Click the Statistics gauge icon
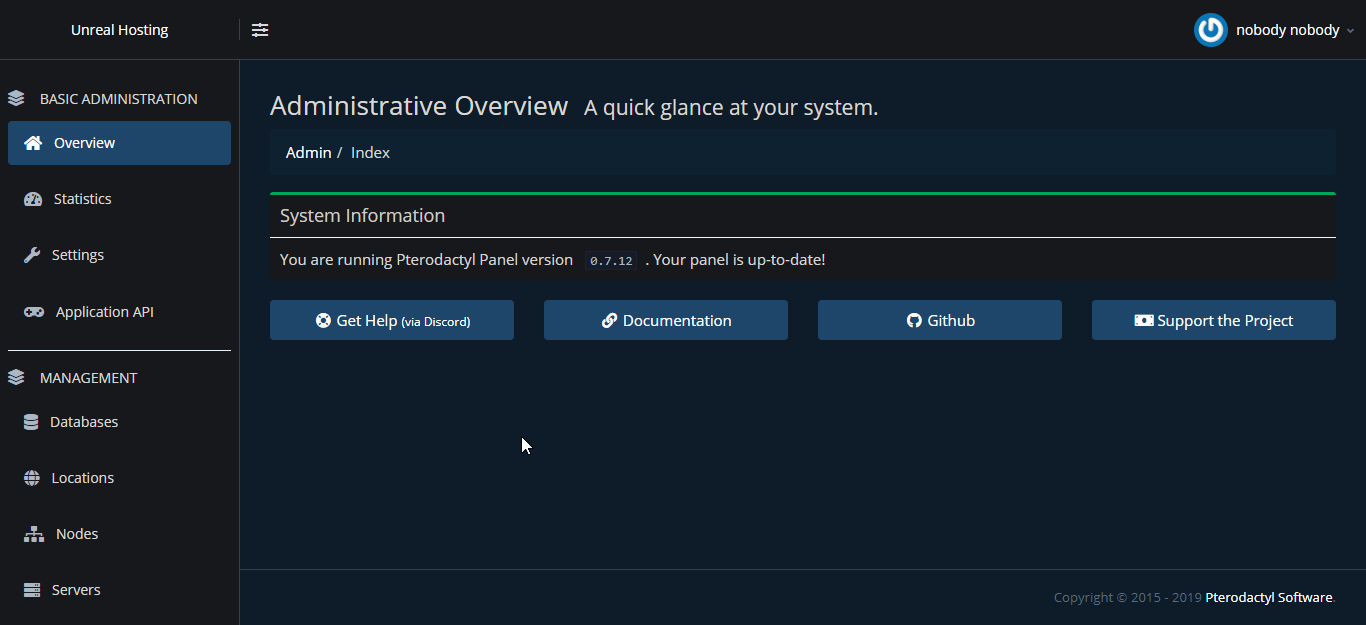 pyautogui.click(x=33, y=199)
